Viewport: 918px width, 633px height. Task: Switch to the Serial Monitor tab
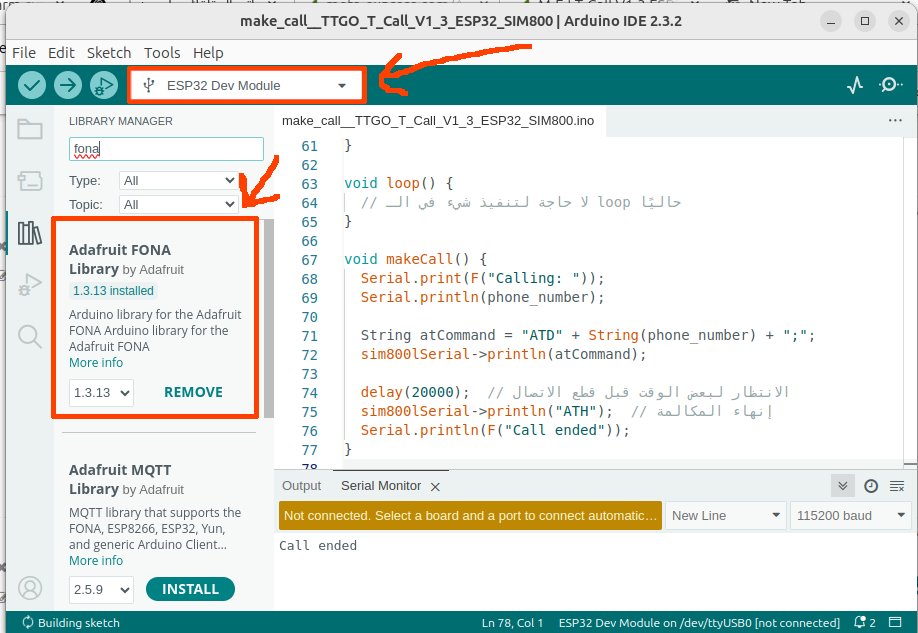click(381, 486)
